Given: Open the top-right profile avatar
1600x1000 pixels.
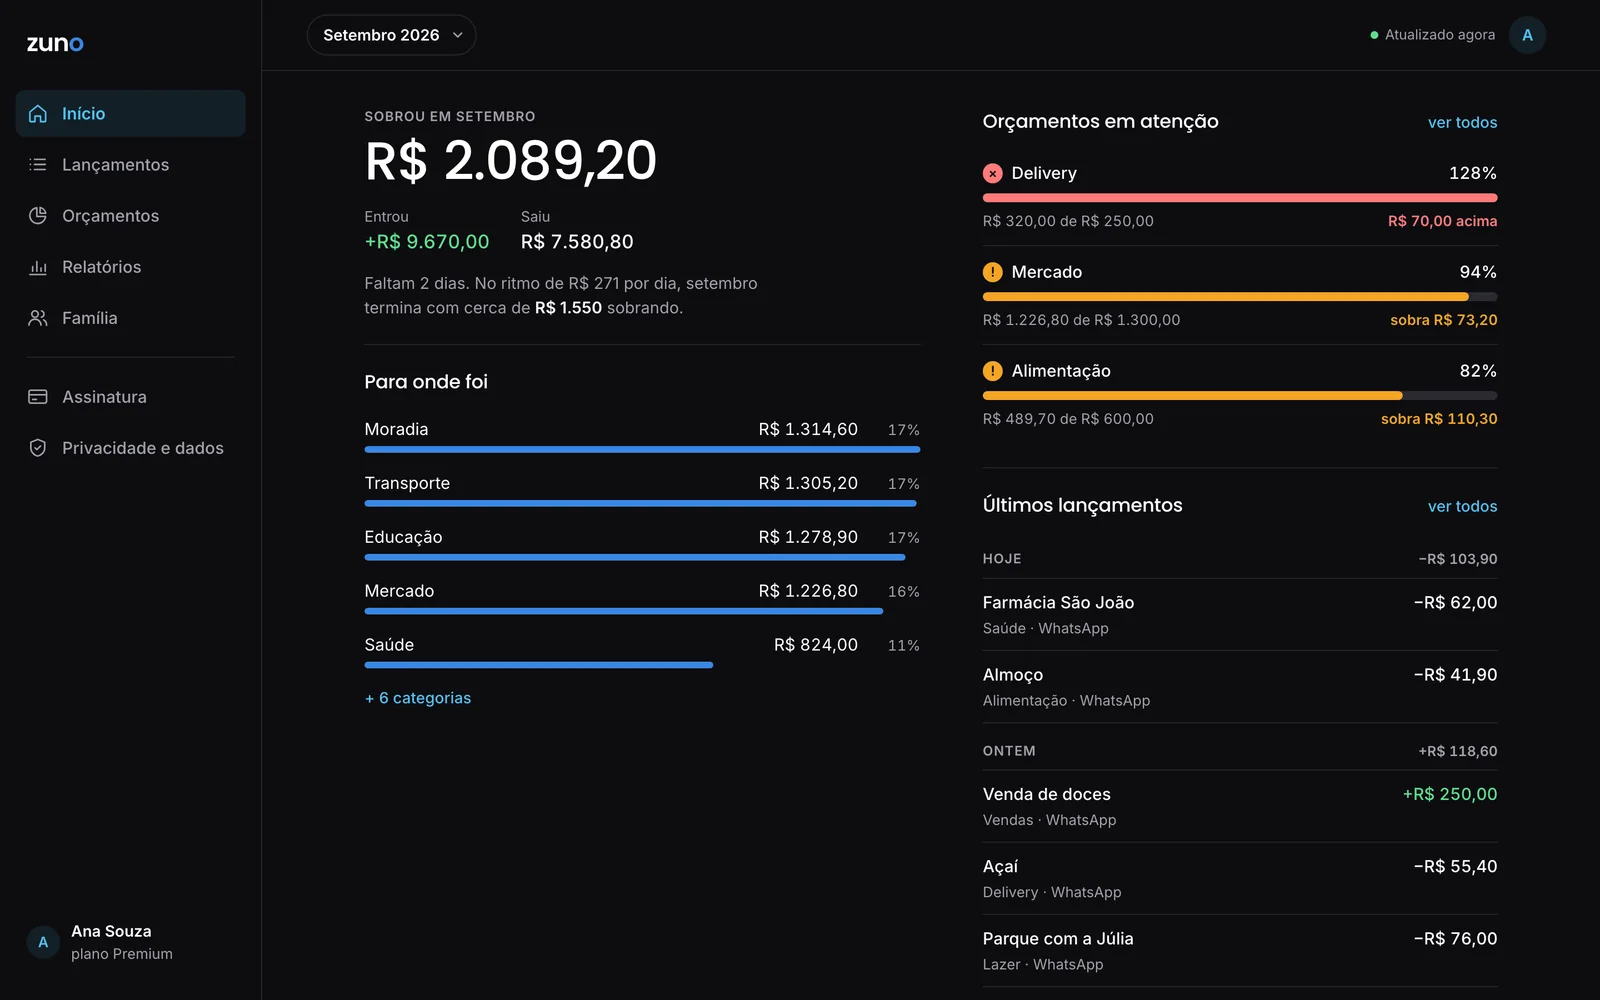Looking at the screenshot, I should pyautogui.click(x=1527, y=35).
